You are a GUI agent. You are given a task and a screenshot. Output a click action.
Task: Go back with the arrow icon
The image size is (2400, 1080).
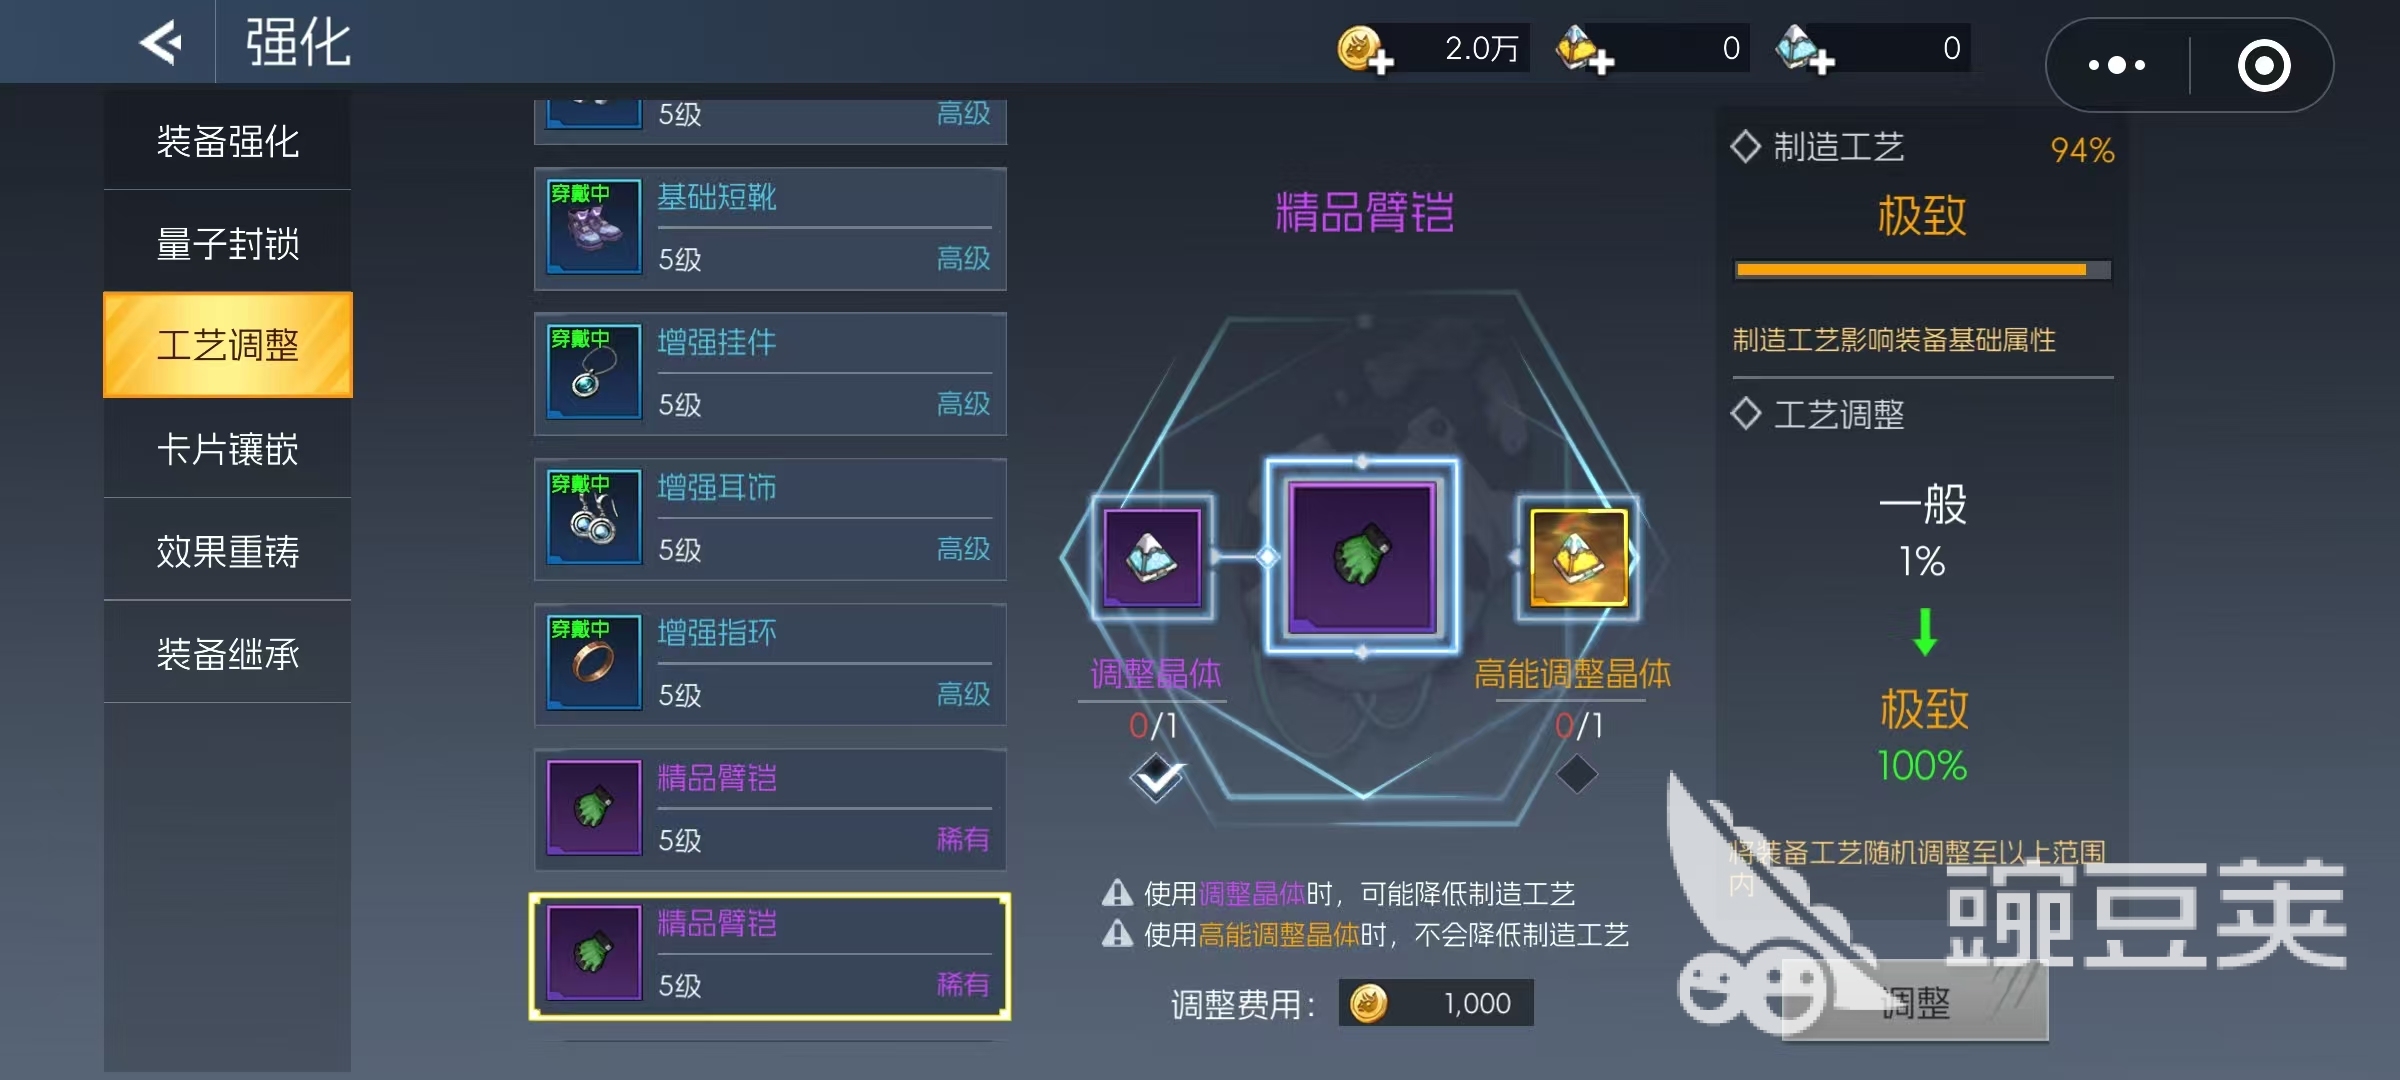coord(160,42)
